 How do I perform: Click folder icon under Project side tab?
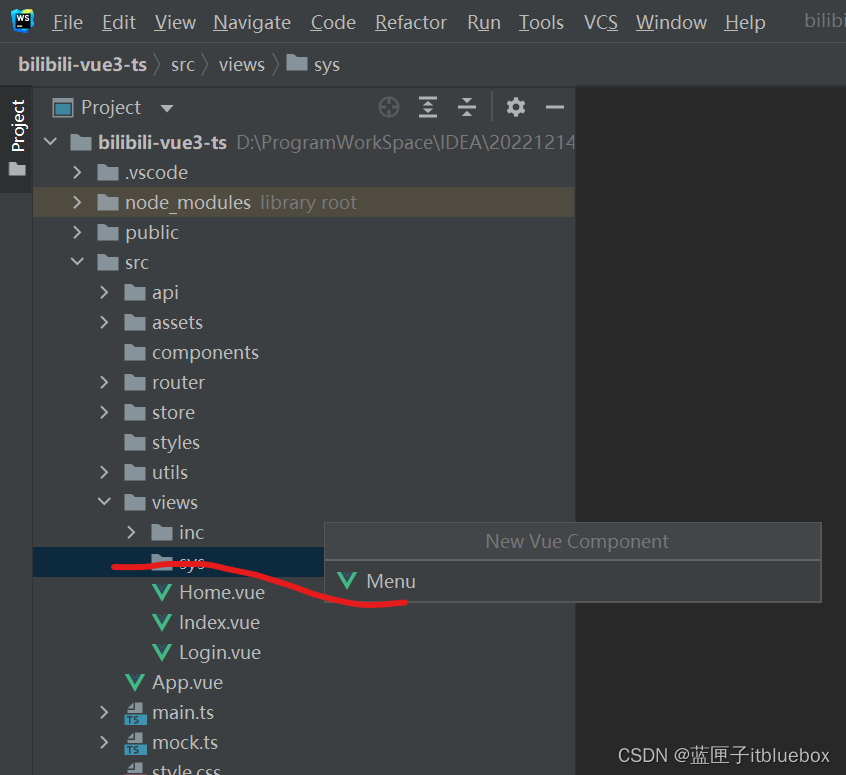click(x=17, y=169)
